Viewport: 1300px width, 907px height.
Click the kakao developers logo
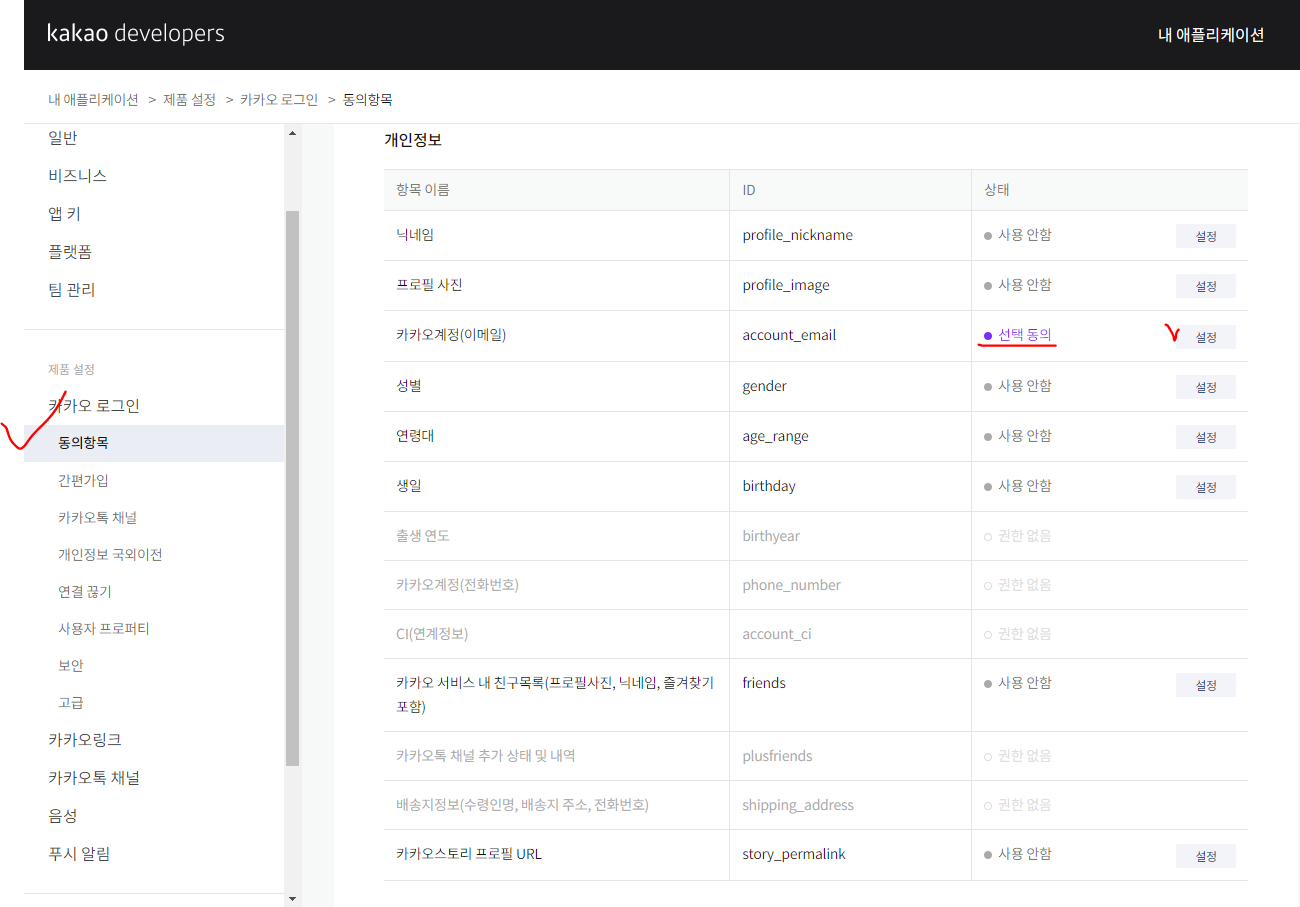[x=136, y=33]
